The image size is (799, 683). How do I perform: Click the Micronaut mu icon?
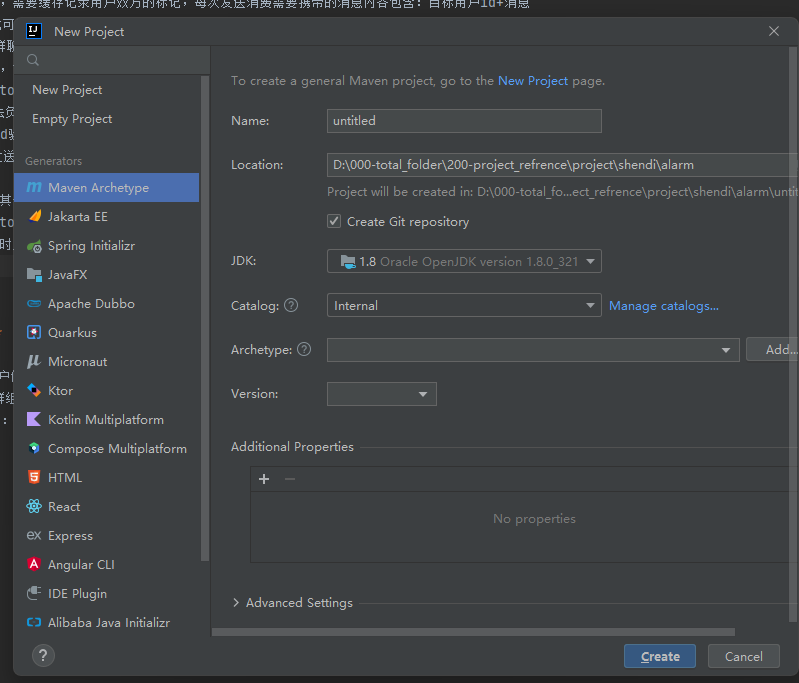(x=34, y=362)
